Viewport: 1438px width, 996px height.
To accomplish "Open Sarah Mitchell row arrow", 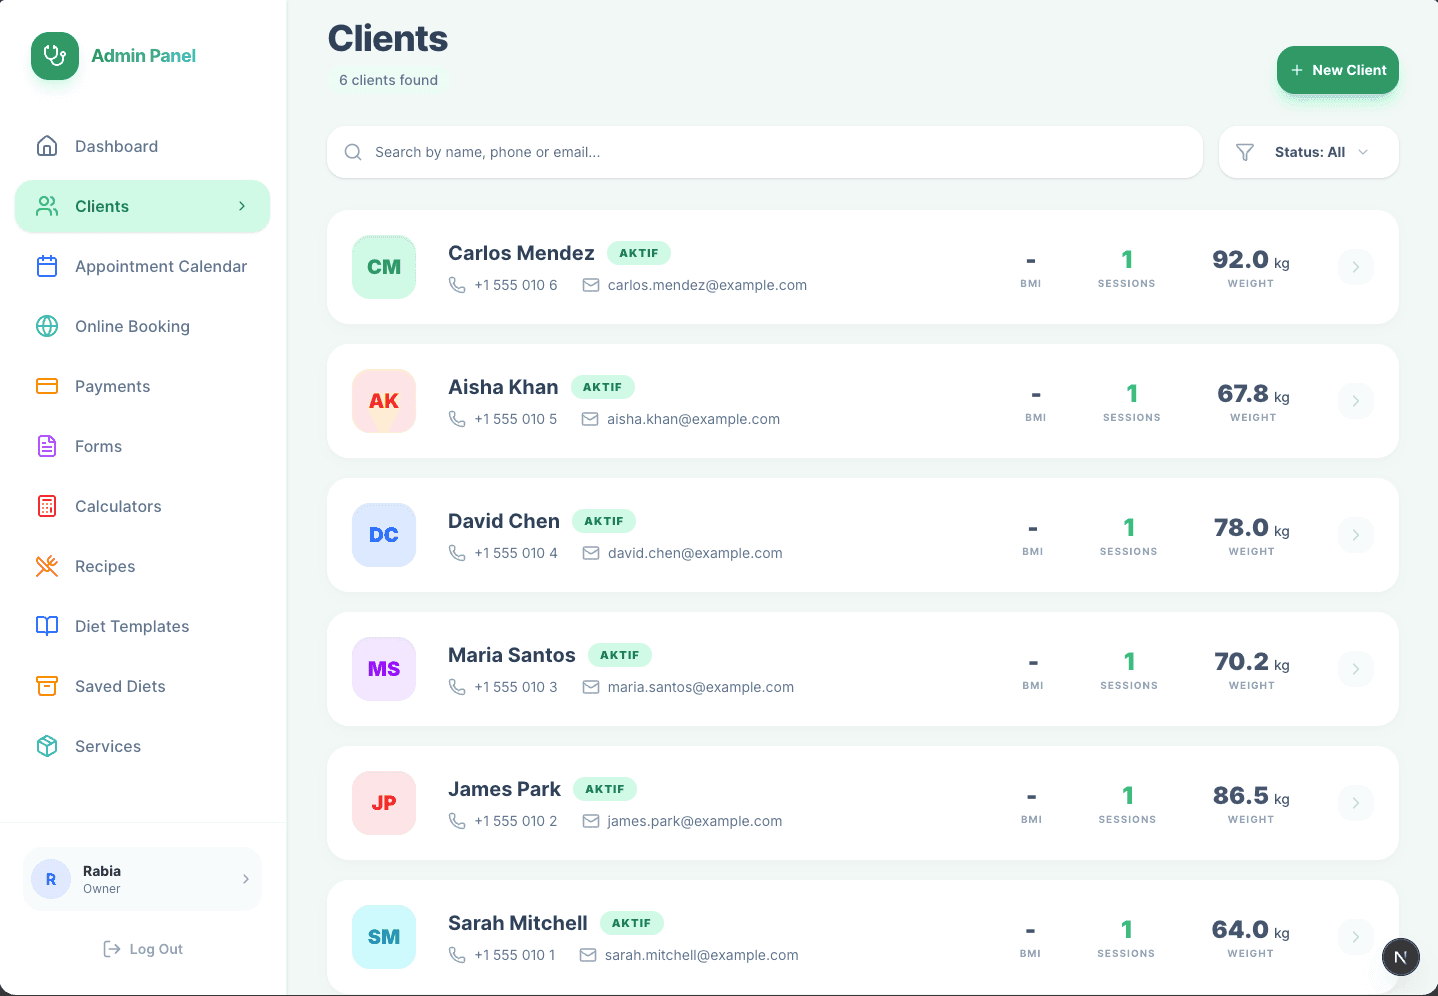I will (x=1356, y=937).
